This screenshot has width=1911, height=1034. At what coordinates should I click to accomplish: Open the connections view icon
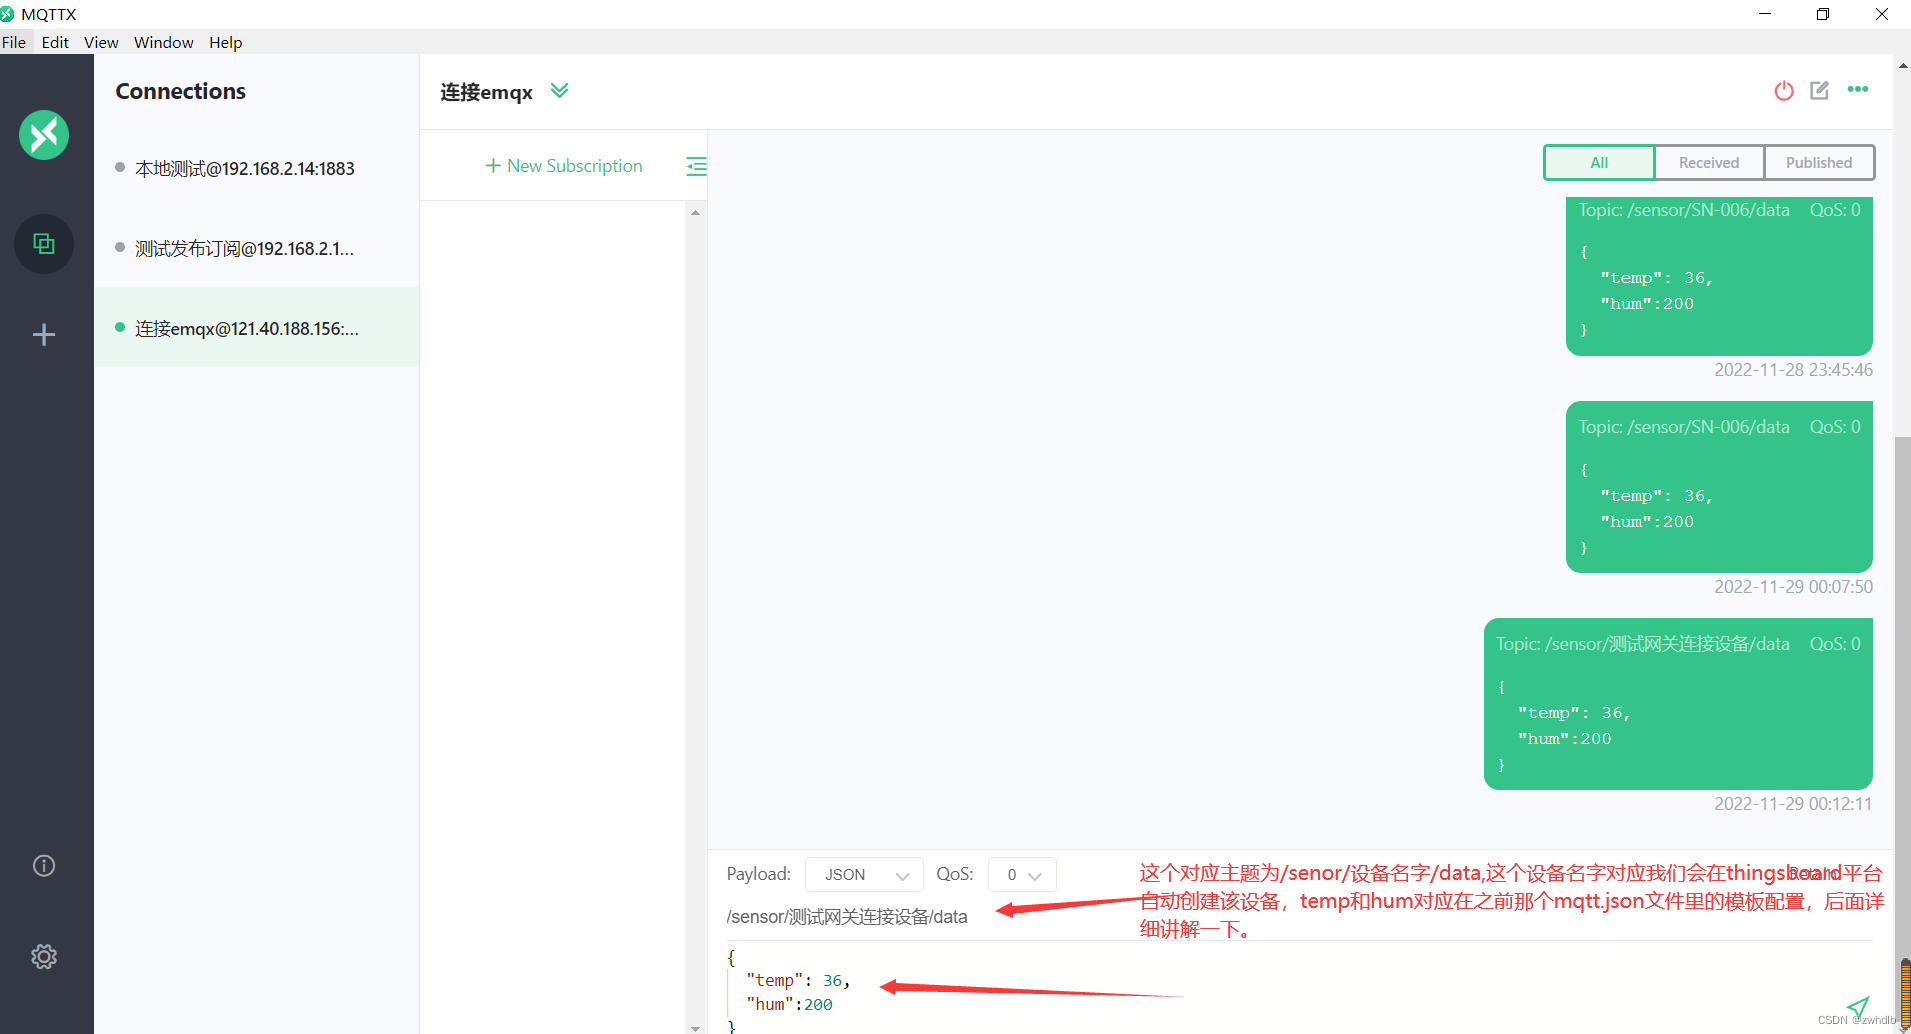click(44, 244)
